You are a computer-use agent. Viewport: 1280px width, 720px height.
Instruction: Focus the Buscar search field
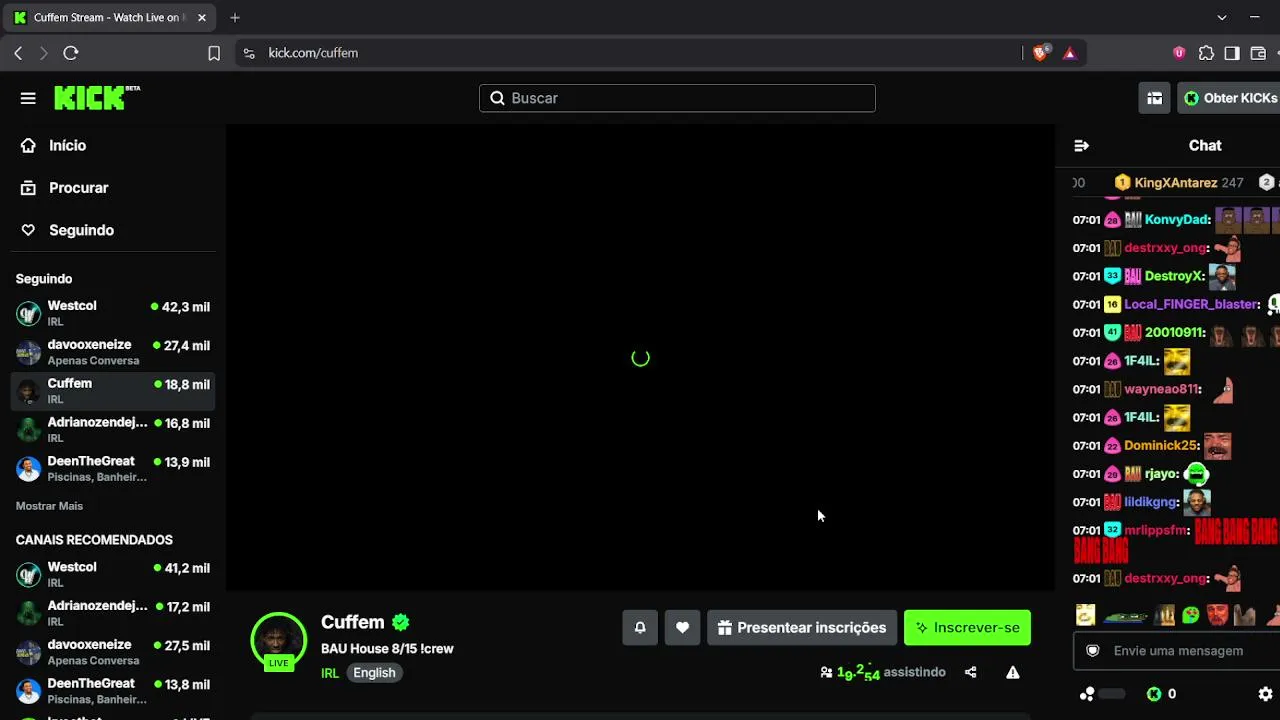click(677, 98)
